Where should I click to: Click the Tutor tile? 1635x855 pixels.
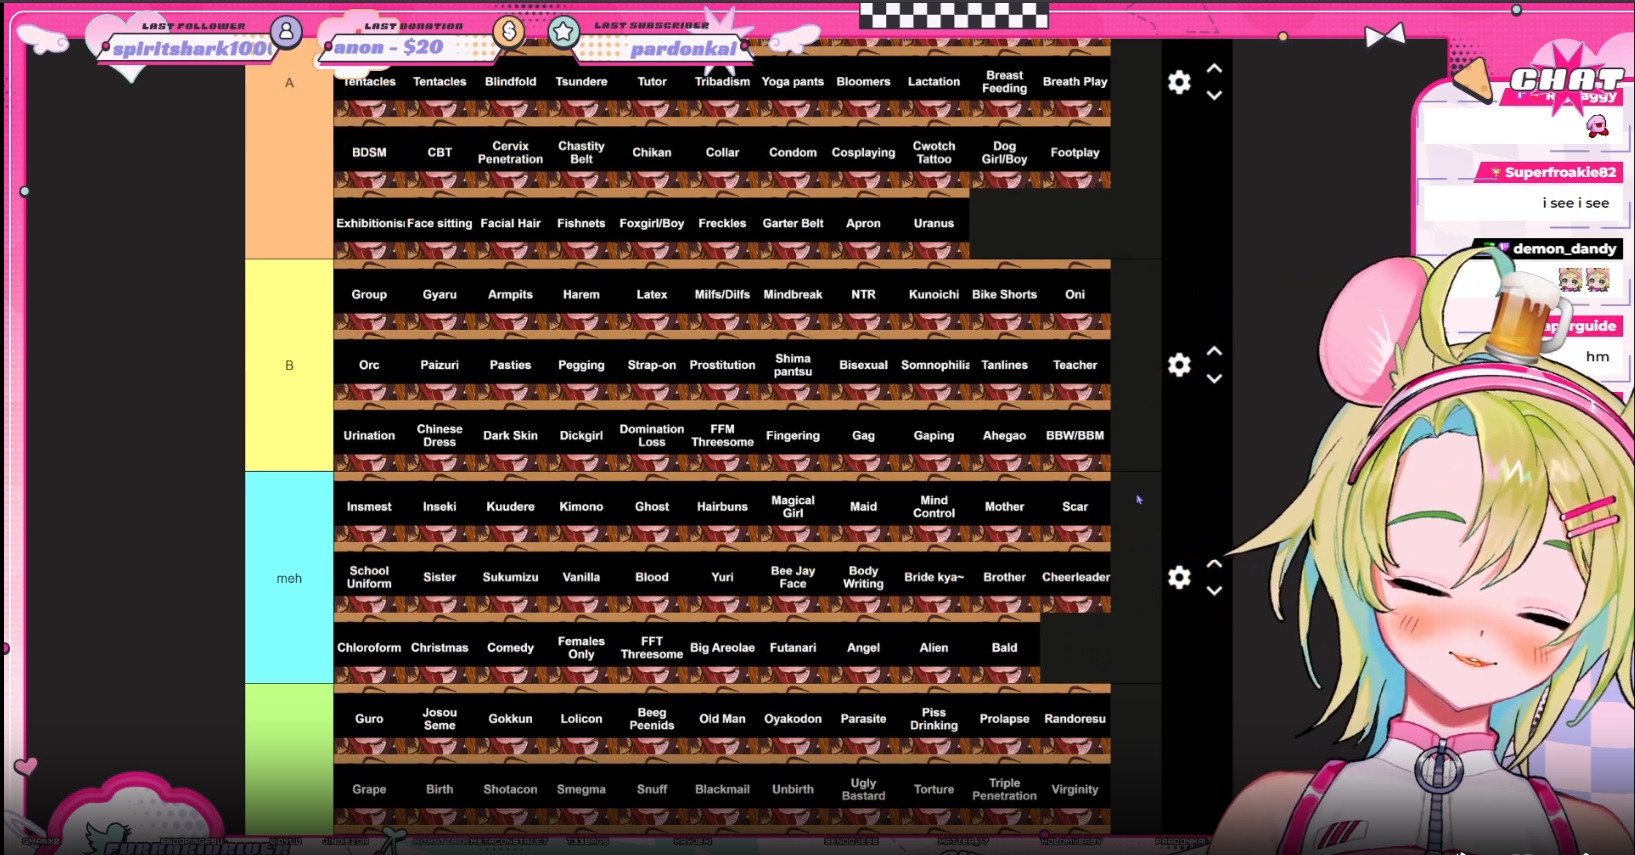click(652, 82)
